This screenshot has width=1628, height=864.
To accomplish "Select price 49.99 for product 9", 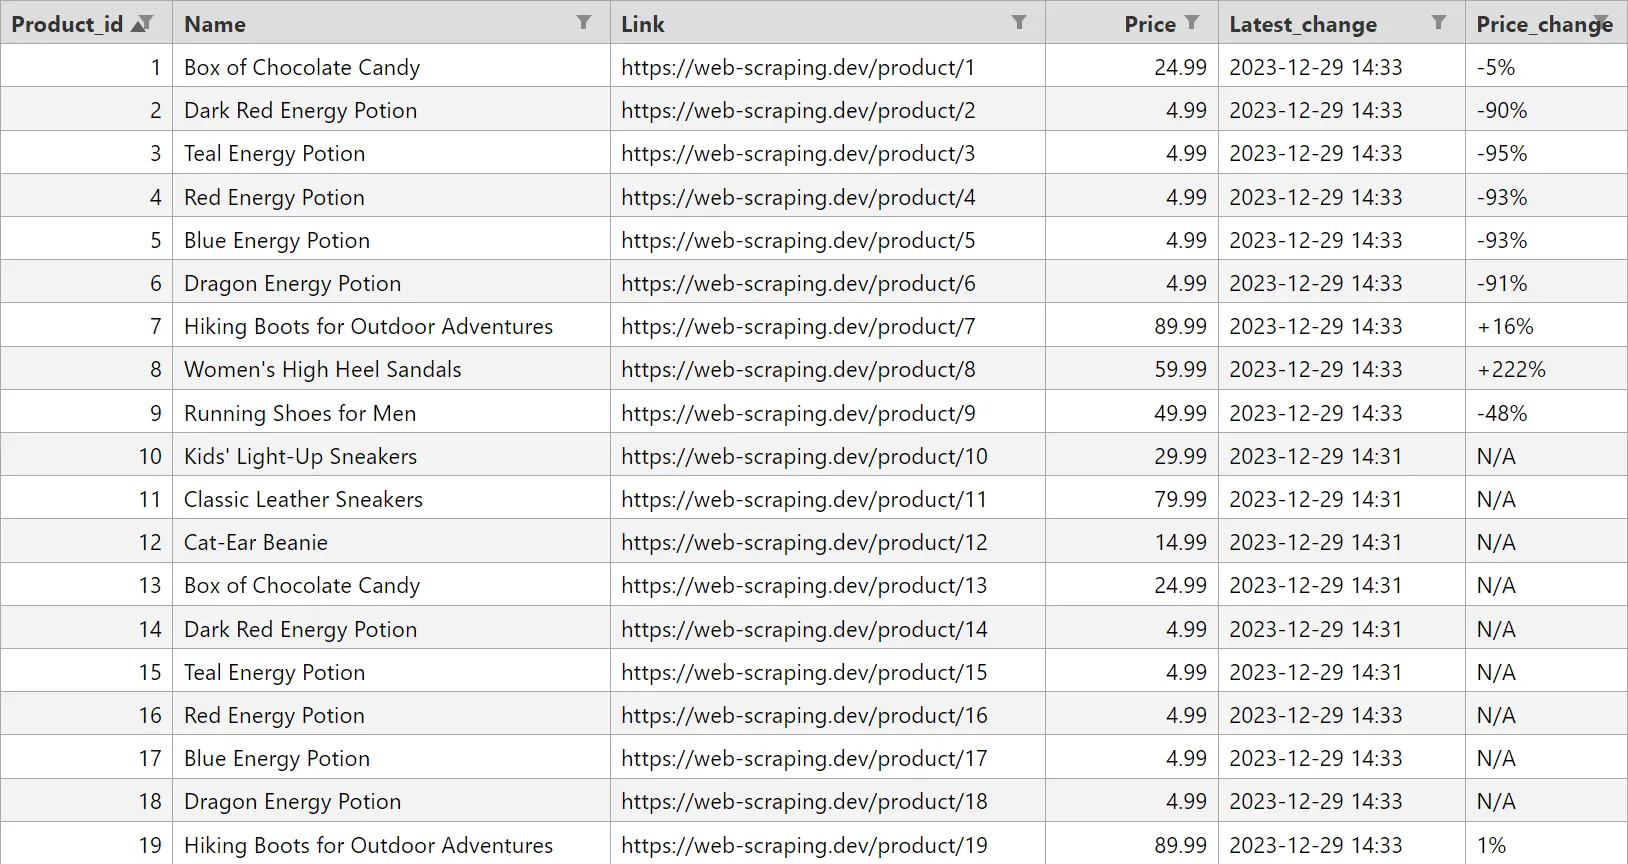I will tap(1132, 413).
